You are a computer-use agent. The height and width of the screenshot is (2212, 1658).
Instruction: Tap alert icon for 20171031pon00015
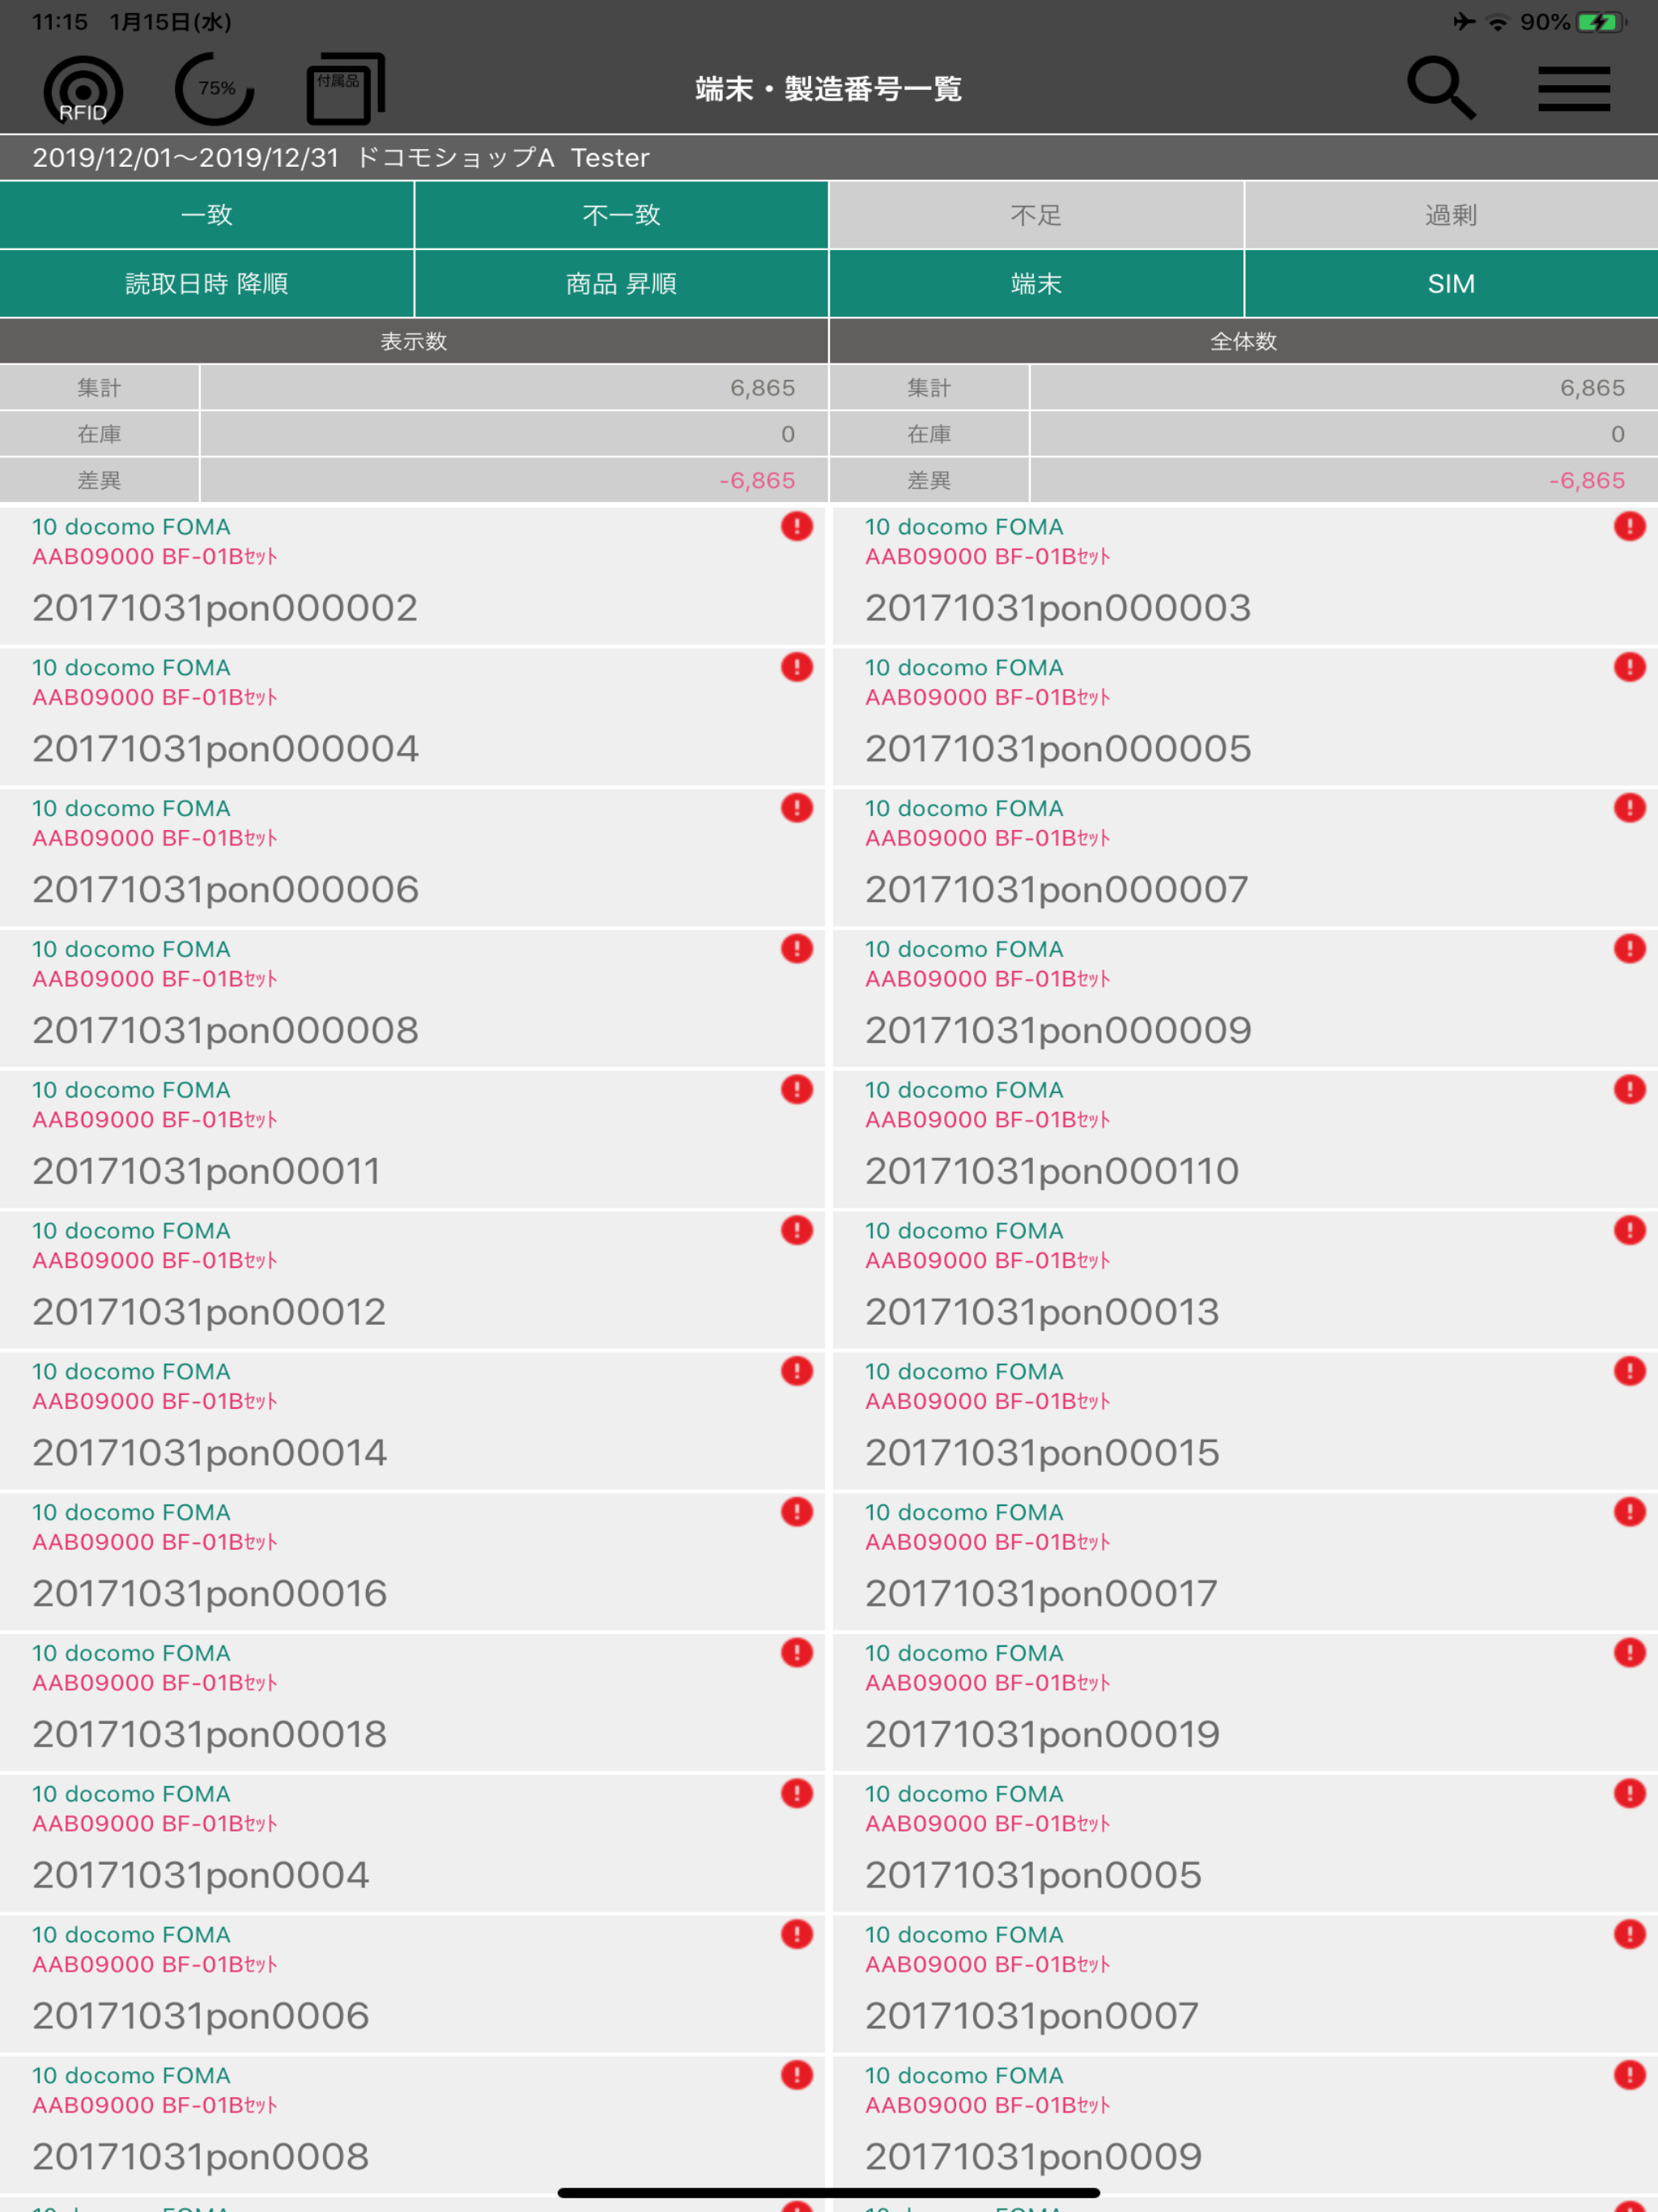tap(1629, 1372)
